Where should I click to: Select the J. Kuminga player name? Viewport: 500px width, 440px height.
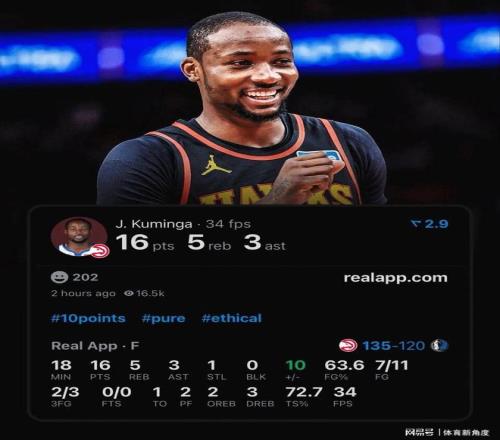154,224
